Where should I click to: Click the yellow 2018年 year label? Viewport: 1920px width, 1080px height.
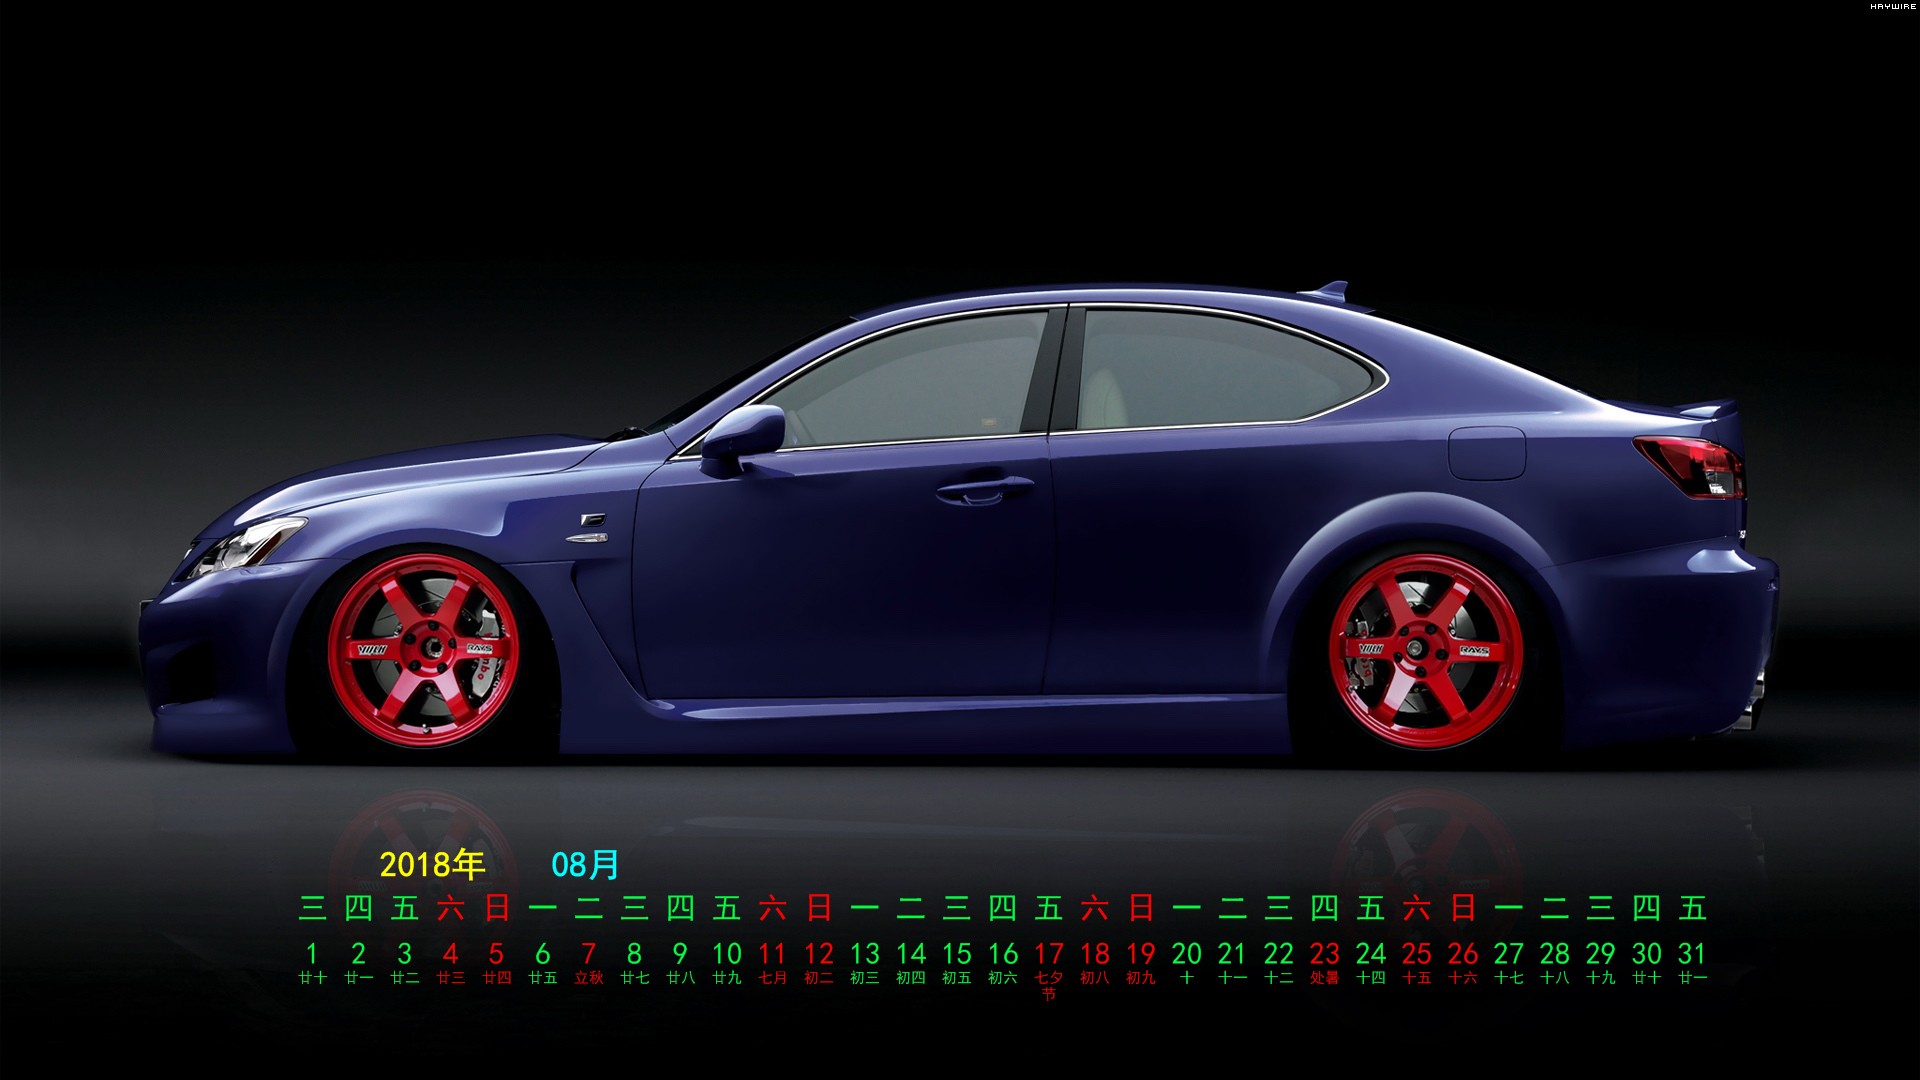pos(432,864)
